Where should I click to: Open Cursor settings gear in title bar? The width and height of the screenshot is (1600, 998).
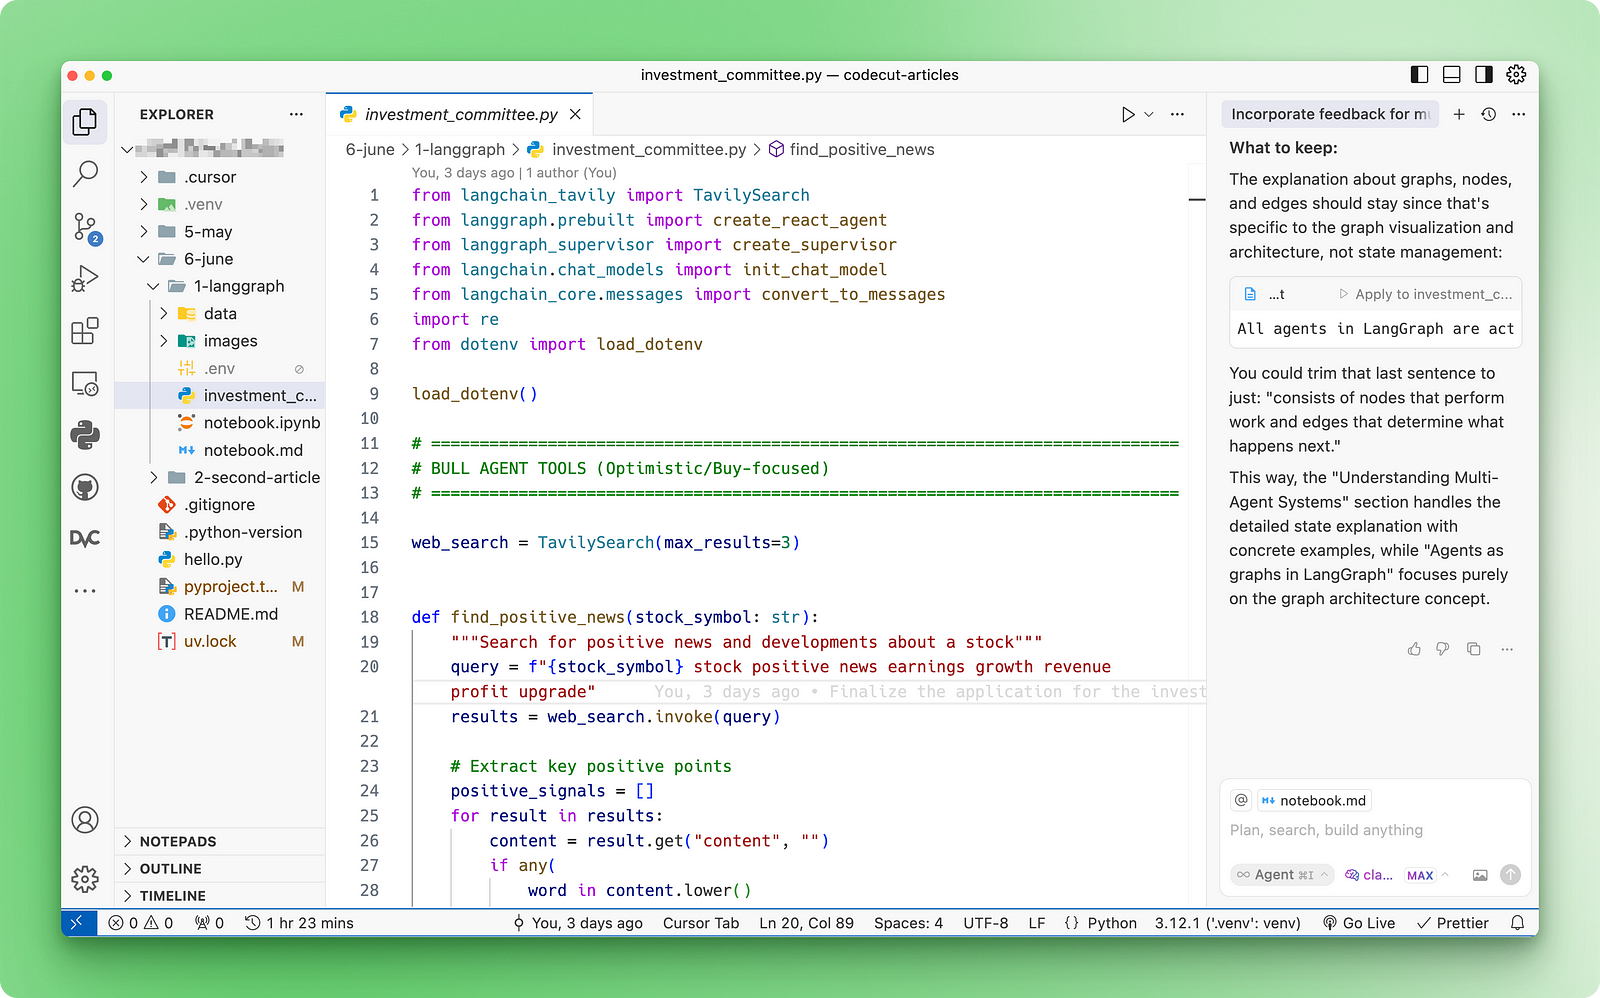click(1516, 74)
